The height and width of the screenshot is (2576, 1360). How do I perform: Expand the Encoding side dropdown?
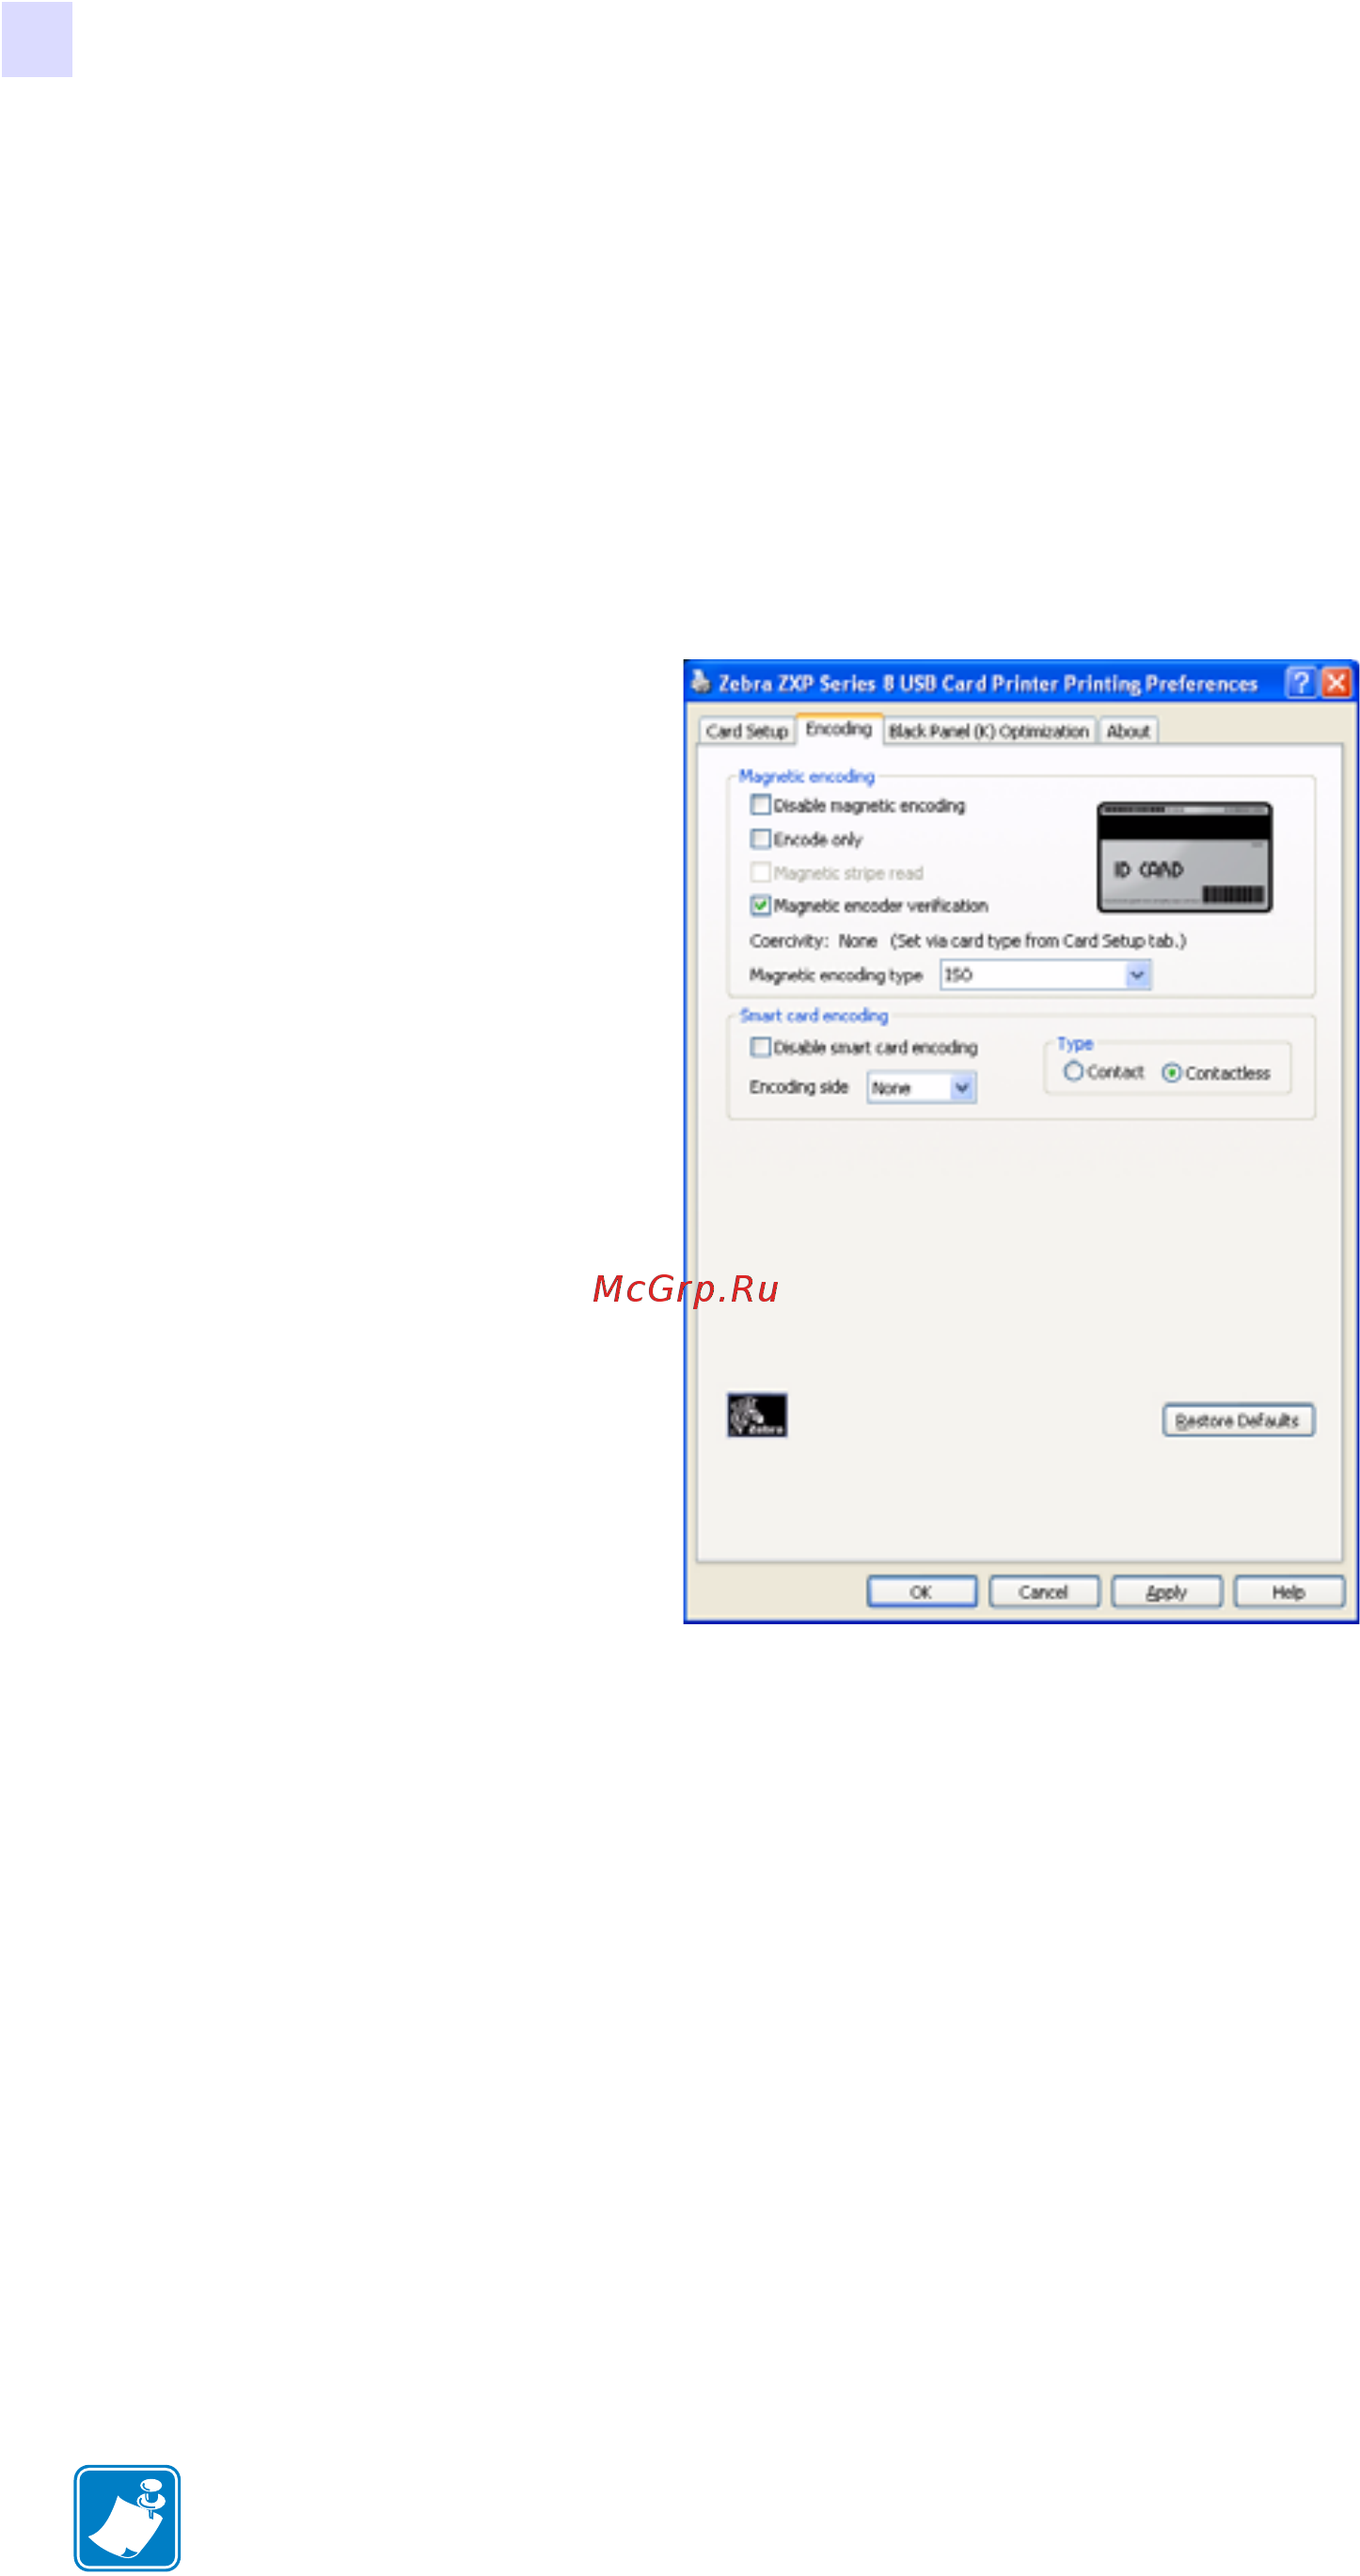point(921,1087)
